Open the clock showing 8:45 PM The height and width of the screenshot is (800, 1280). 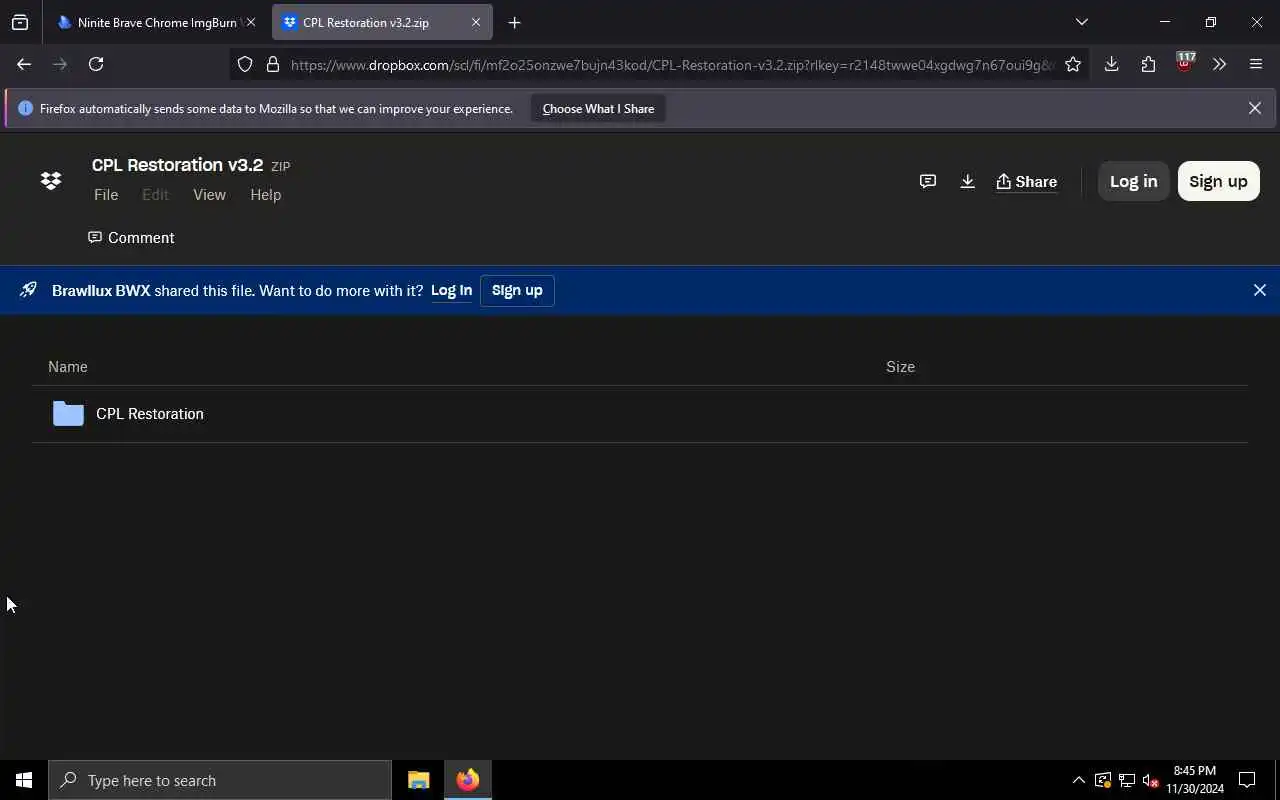(x=1195, y=780)
